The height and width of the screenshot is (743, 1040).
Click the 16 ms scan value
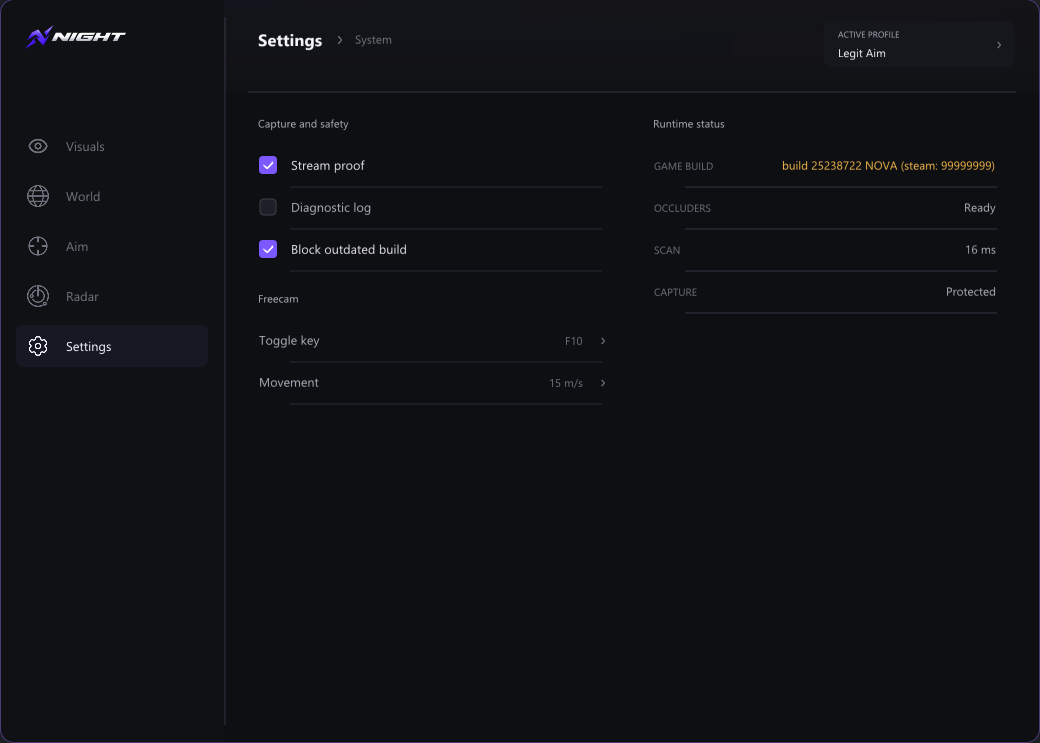coord(980,249)
